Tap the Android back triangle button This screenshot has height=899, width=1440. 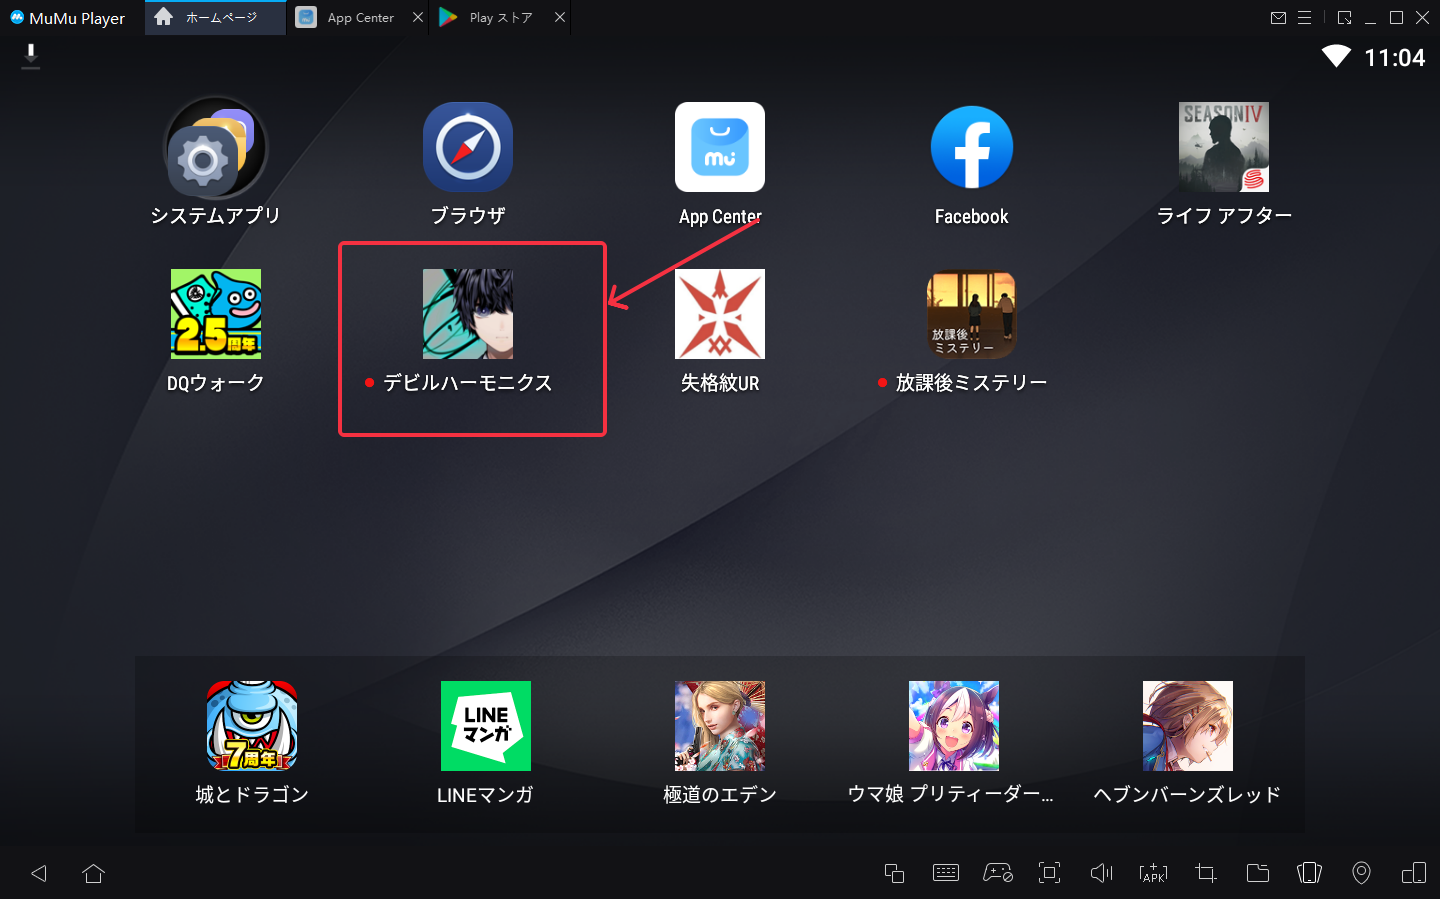point(39,873)
